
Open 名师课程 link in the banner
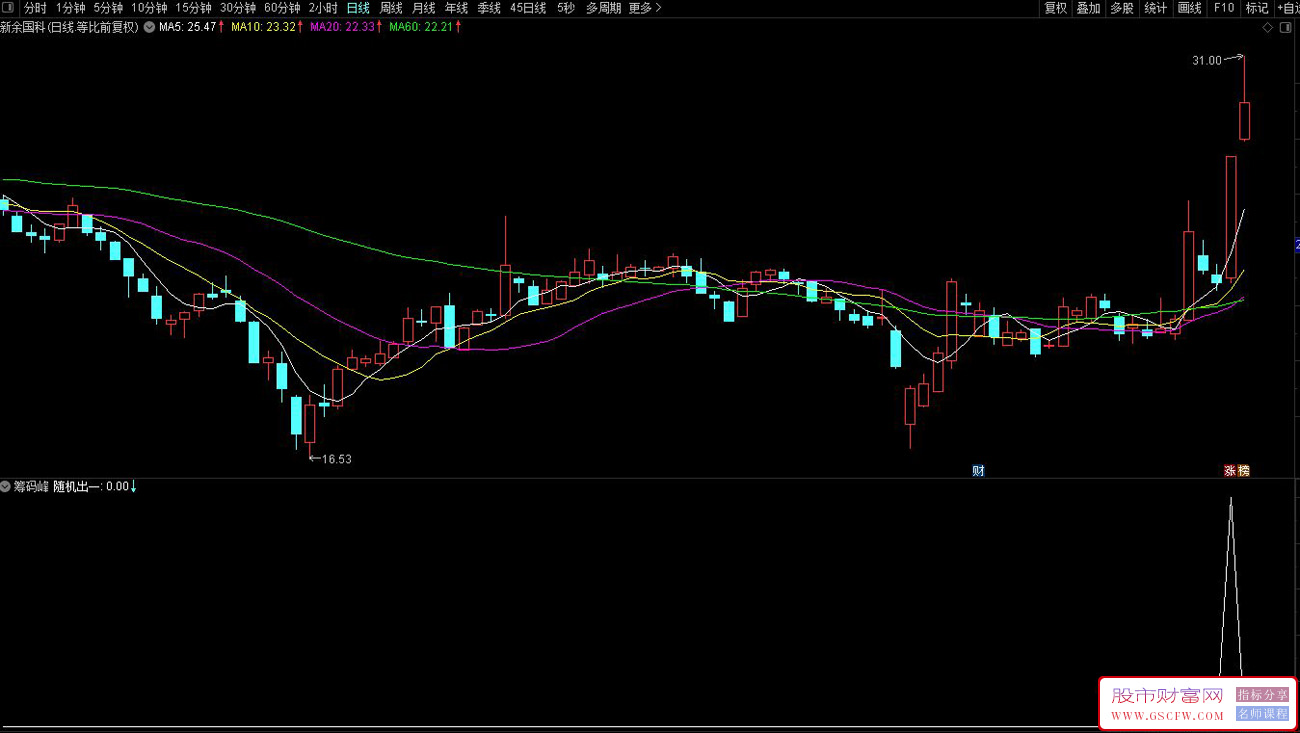point(1262,714)
